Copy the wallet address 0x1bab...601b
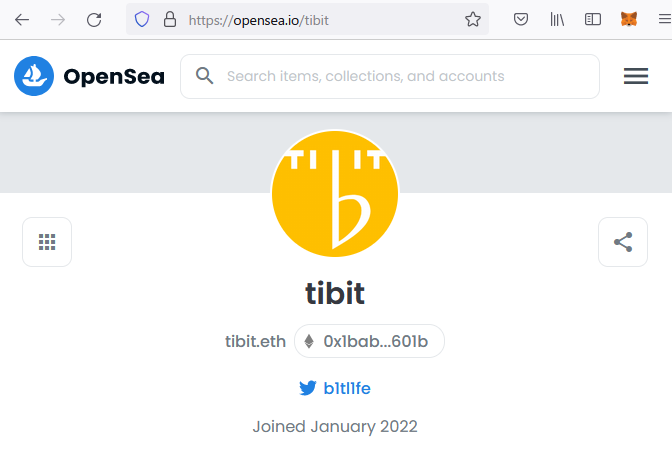The height and width of the screenshot is (451, 672). point(369,341)
